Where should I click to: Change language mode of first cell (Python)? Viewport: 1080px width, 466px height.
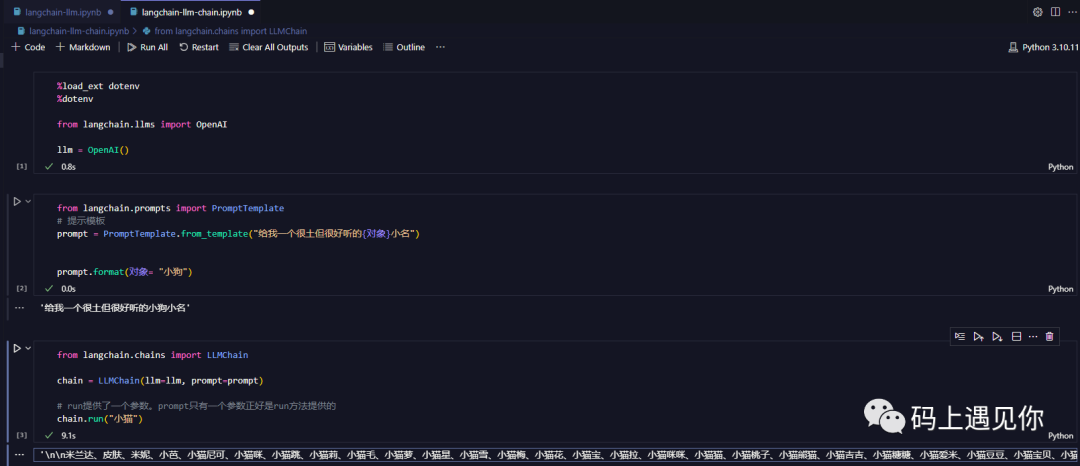pyautogui.click(x=1061, y=167)
